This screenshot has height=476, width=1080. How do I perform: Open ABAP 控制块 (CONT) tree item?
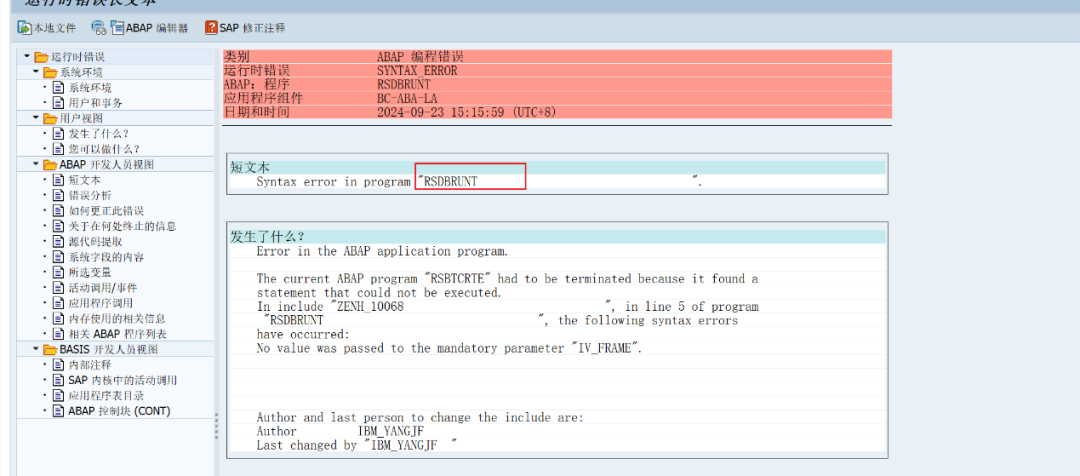pyautogui.click(x=119, y=411)
